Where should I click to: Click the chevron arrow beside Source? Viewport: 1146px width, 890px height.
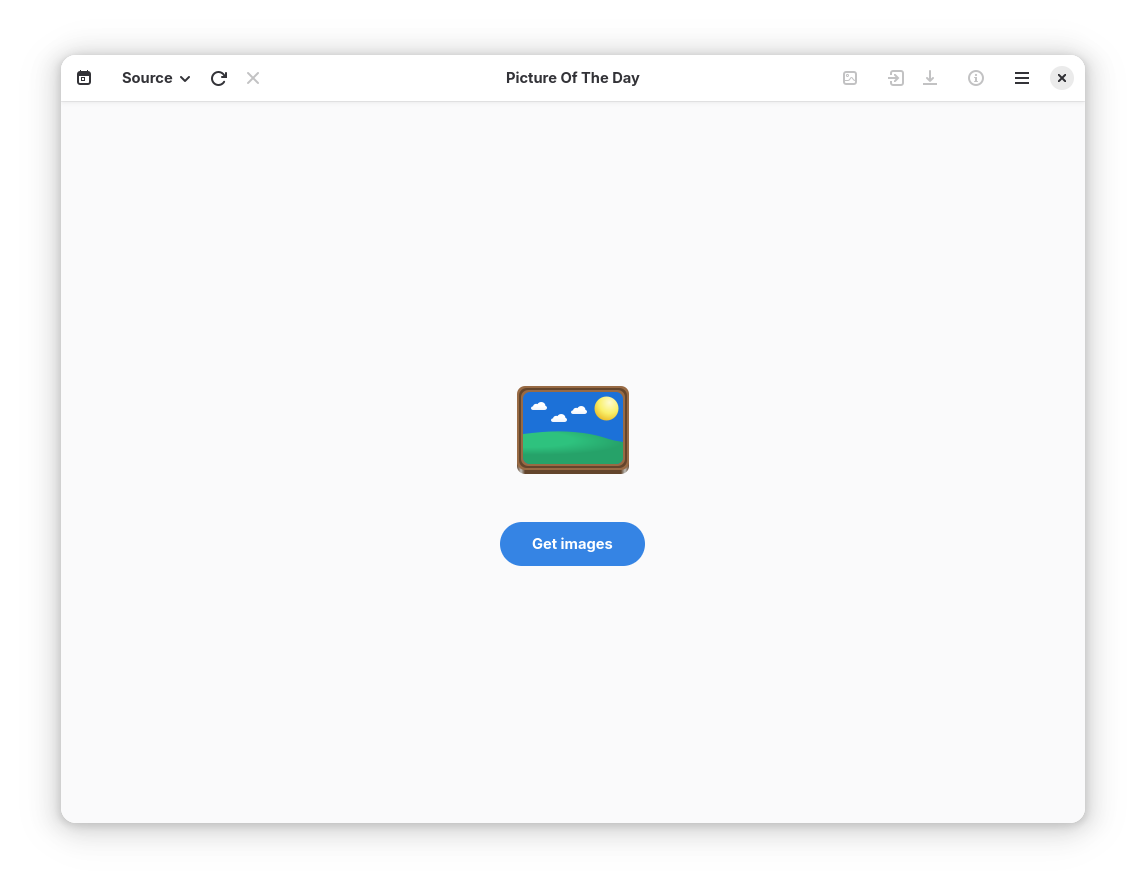pyautogui.click(x=185, y=79)
